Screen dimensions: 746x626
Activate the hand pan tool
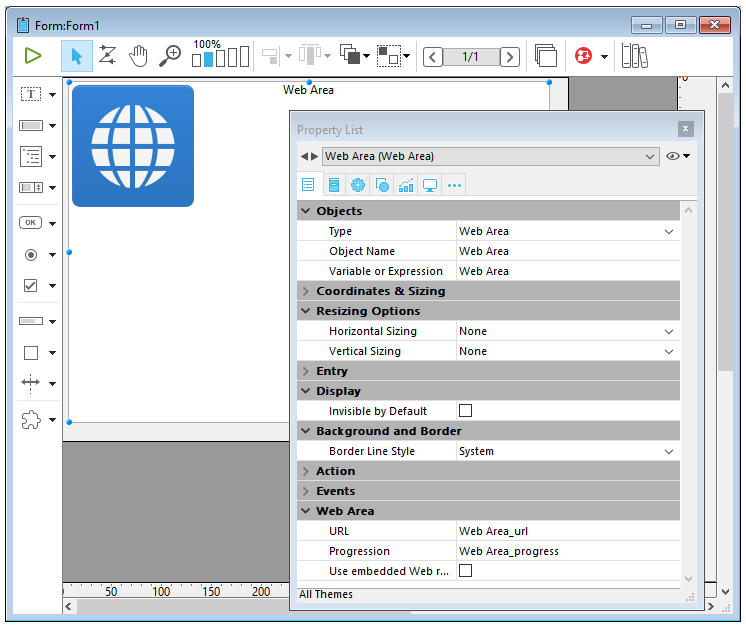click(138, 56)
